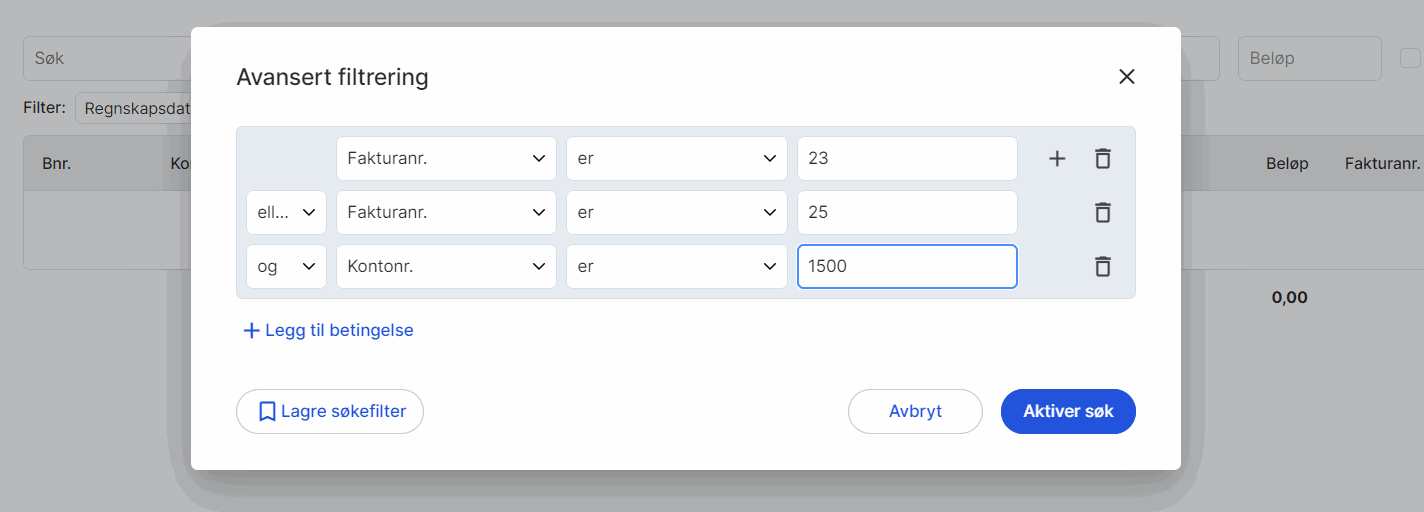Delete the first Fakturanr. condition row
This screenshot has height=512, width=1424.
tap(1102, 158)
